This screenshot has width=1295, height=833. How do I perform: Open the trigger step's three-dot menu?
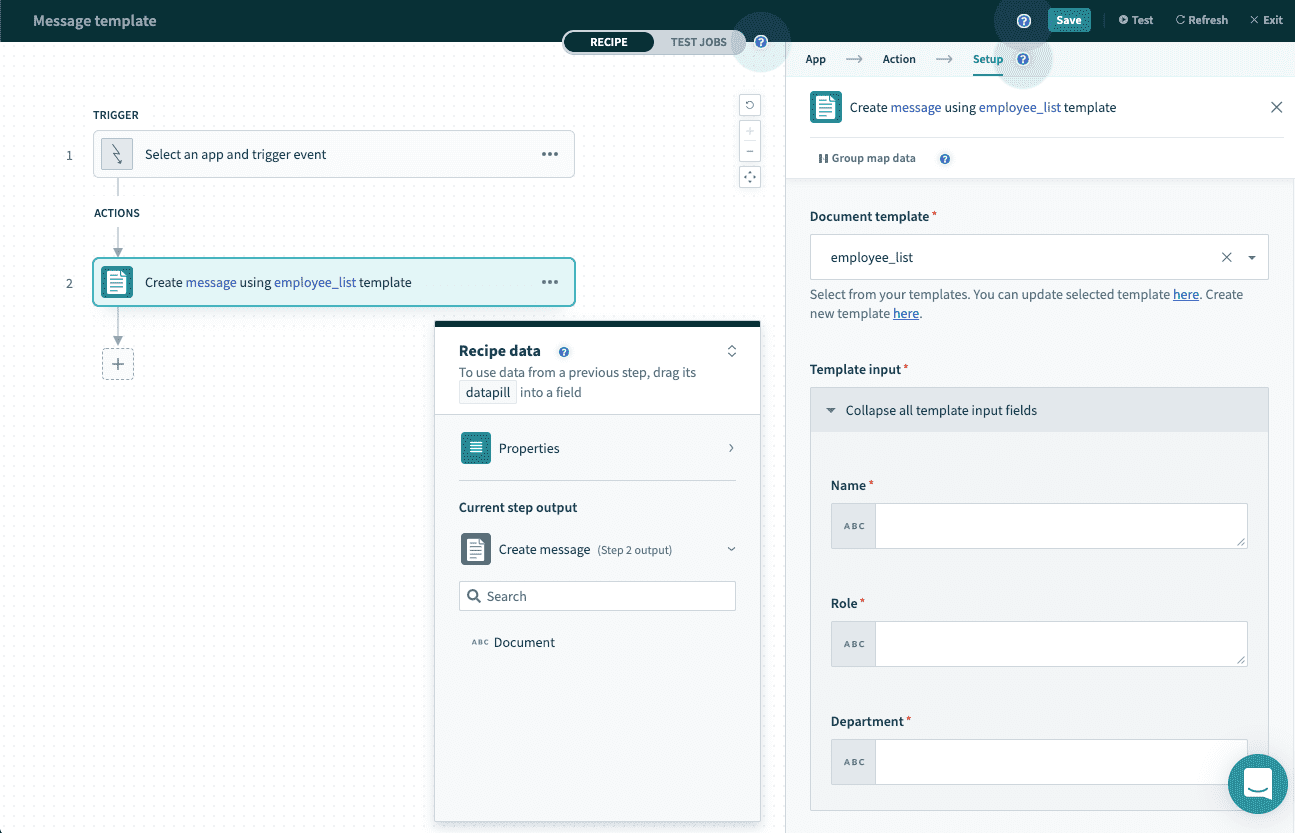550,154
